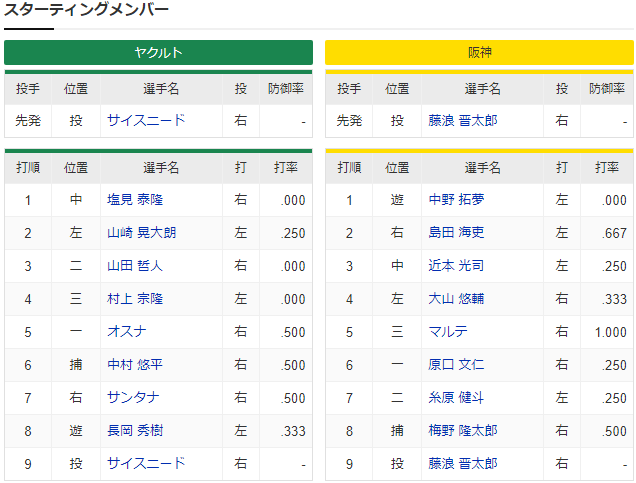Select 防御率 header in ヤクルト pitcher table
Screen dimensions: 636x483
click(286, 88)
